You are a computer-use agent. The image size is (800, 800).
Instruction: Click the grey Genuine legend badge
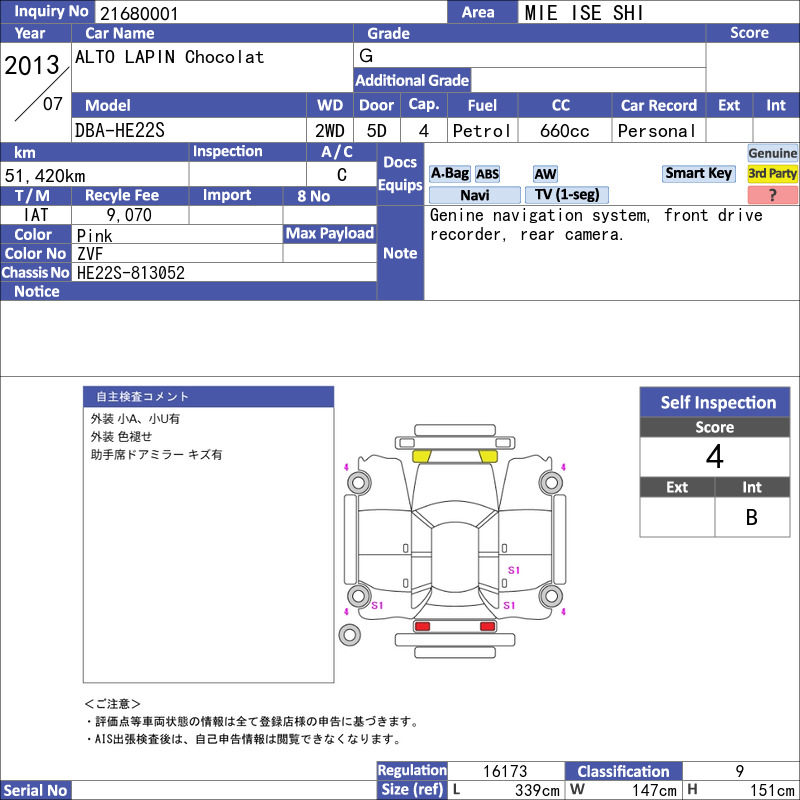772,153
